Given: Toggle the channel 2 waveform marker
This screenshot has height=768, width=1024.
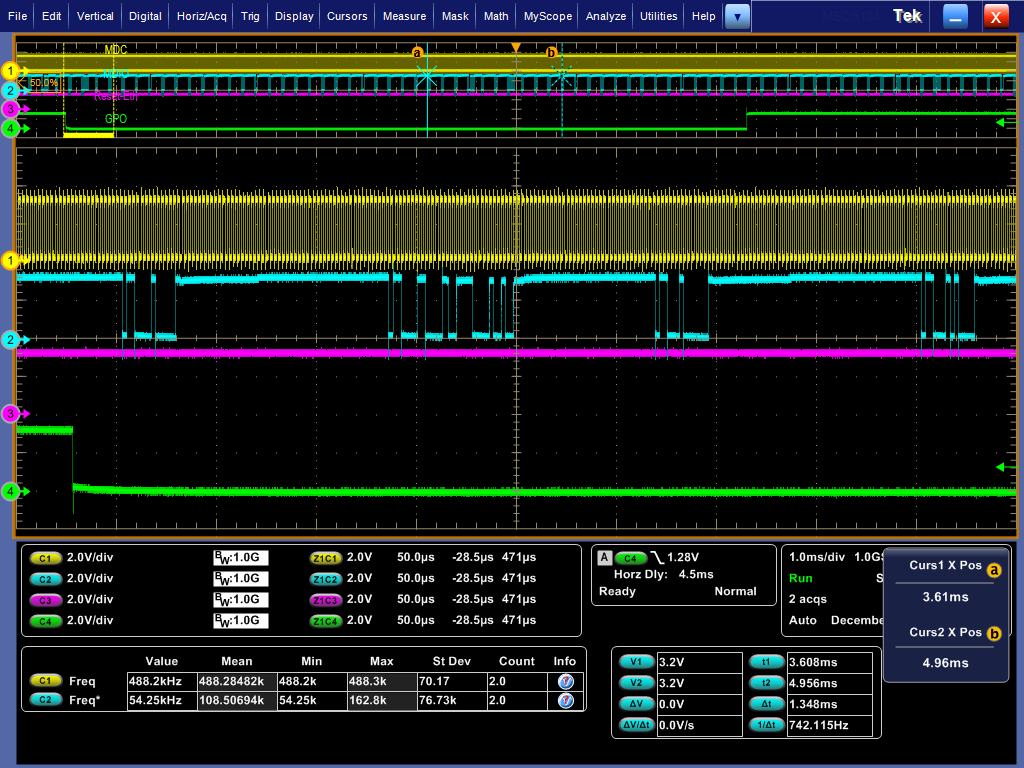Looking at the screenshot, I should point(10,340).
